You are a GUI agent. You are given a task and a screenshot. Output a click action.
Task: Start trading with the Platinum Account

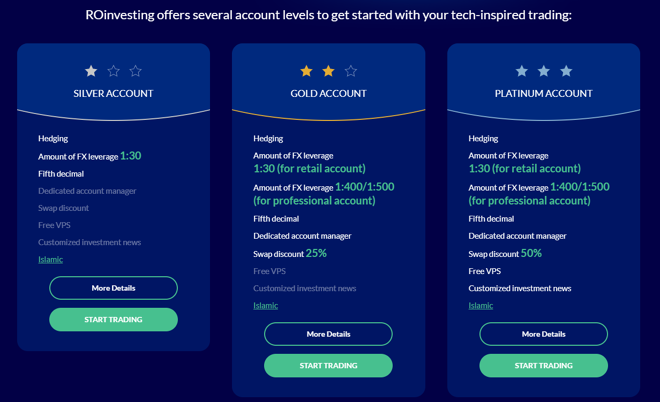543,365
